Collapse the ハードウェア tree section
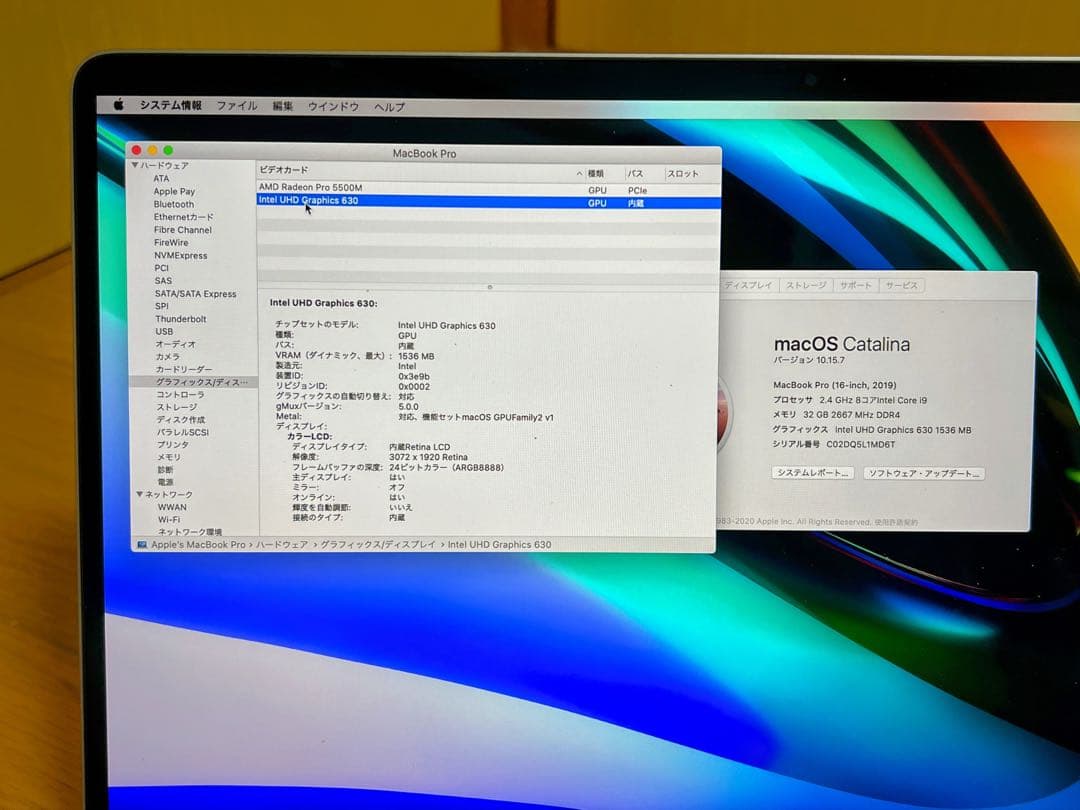This screenshot has height=810, width=1080. (x=135, y=165)
